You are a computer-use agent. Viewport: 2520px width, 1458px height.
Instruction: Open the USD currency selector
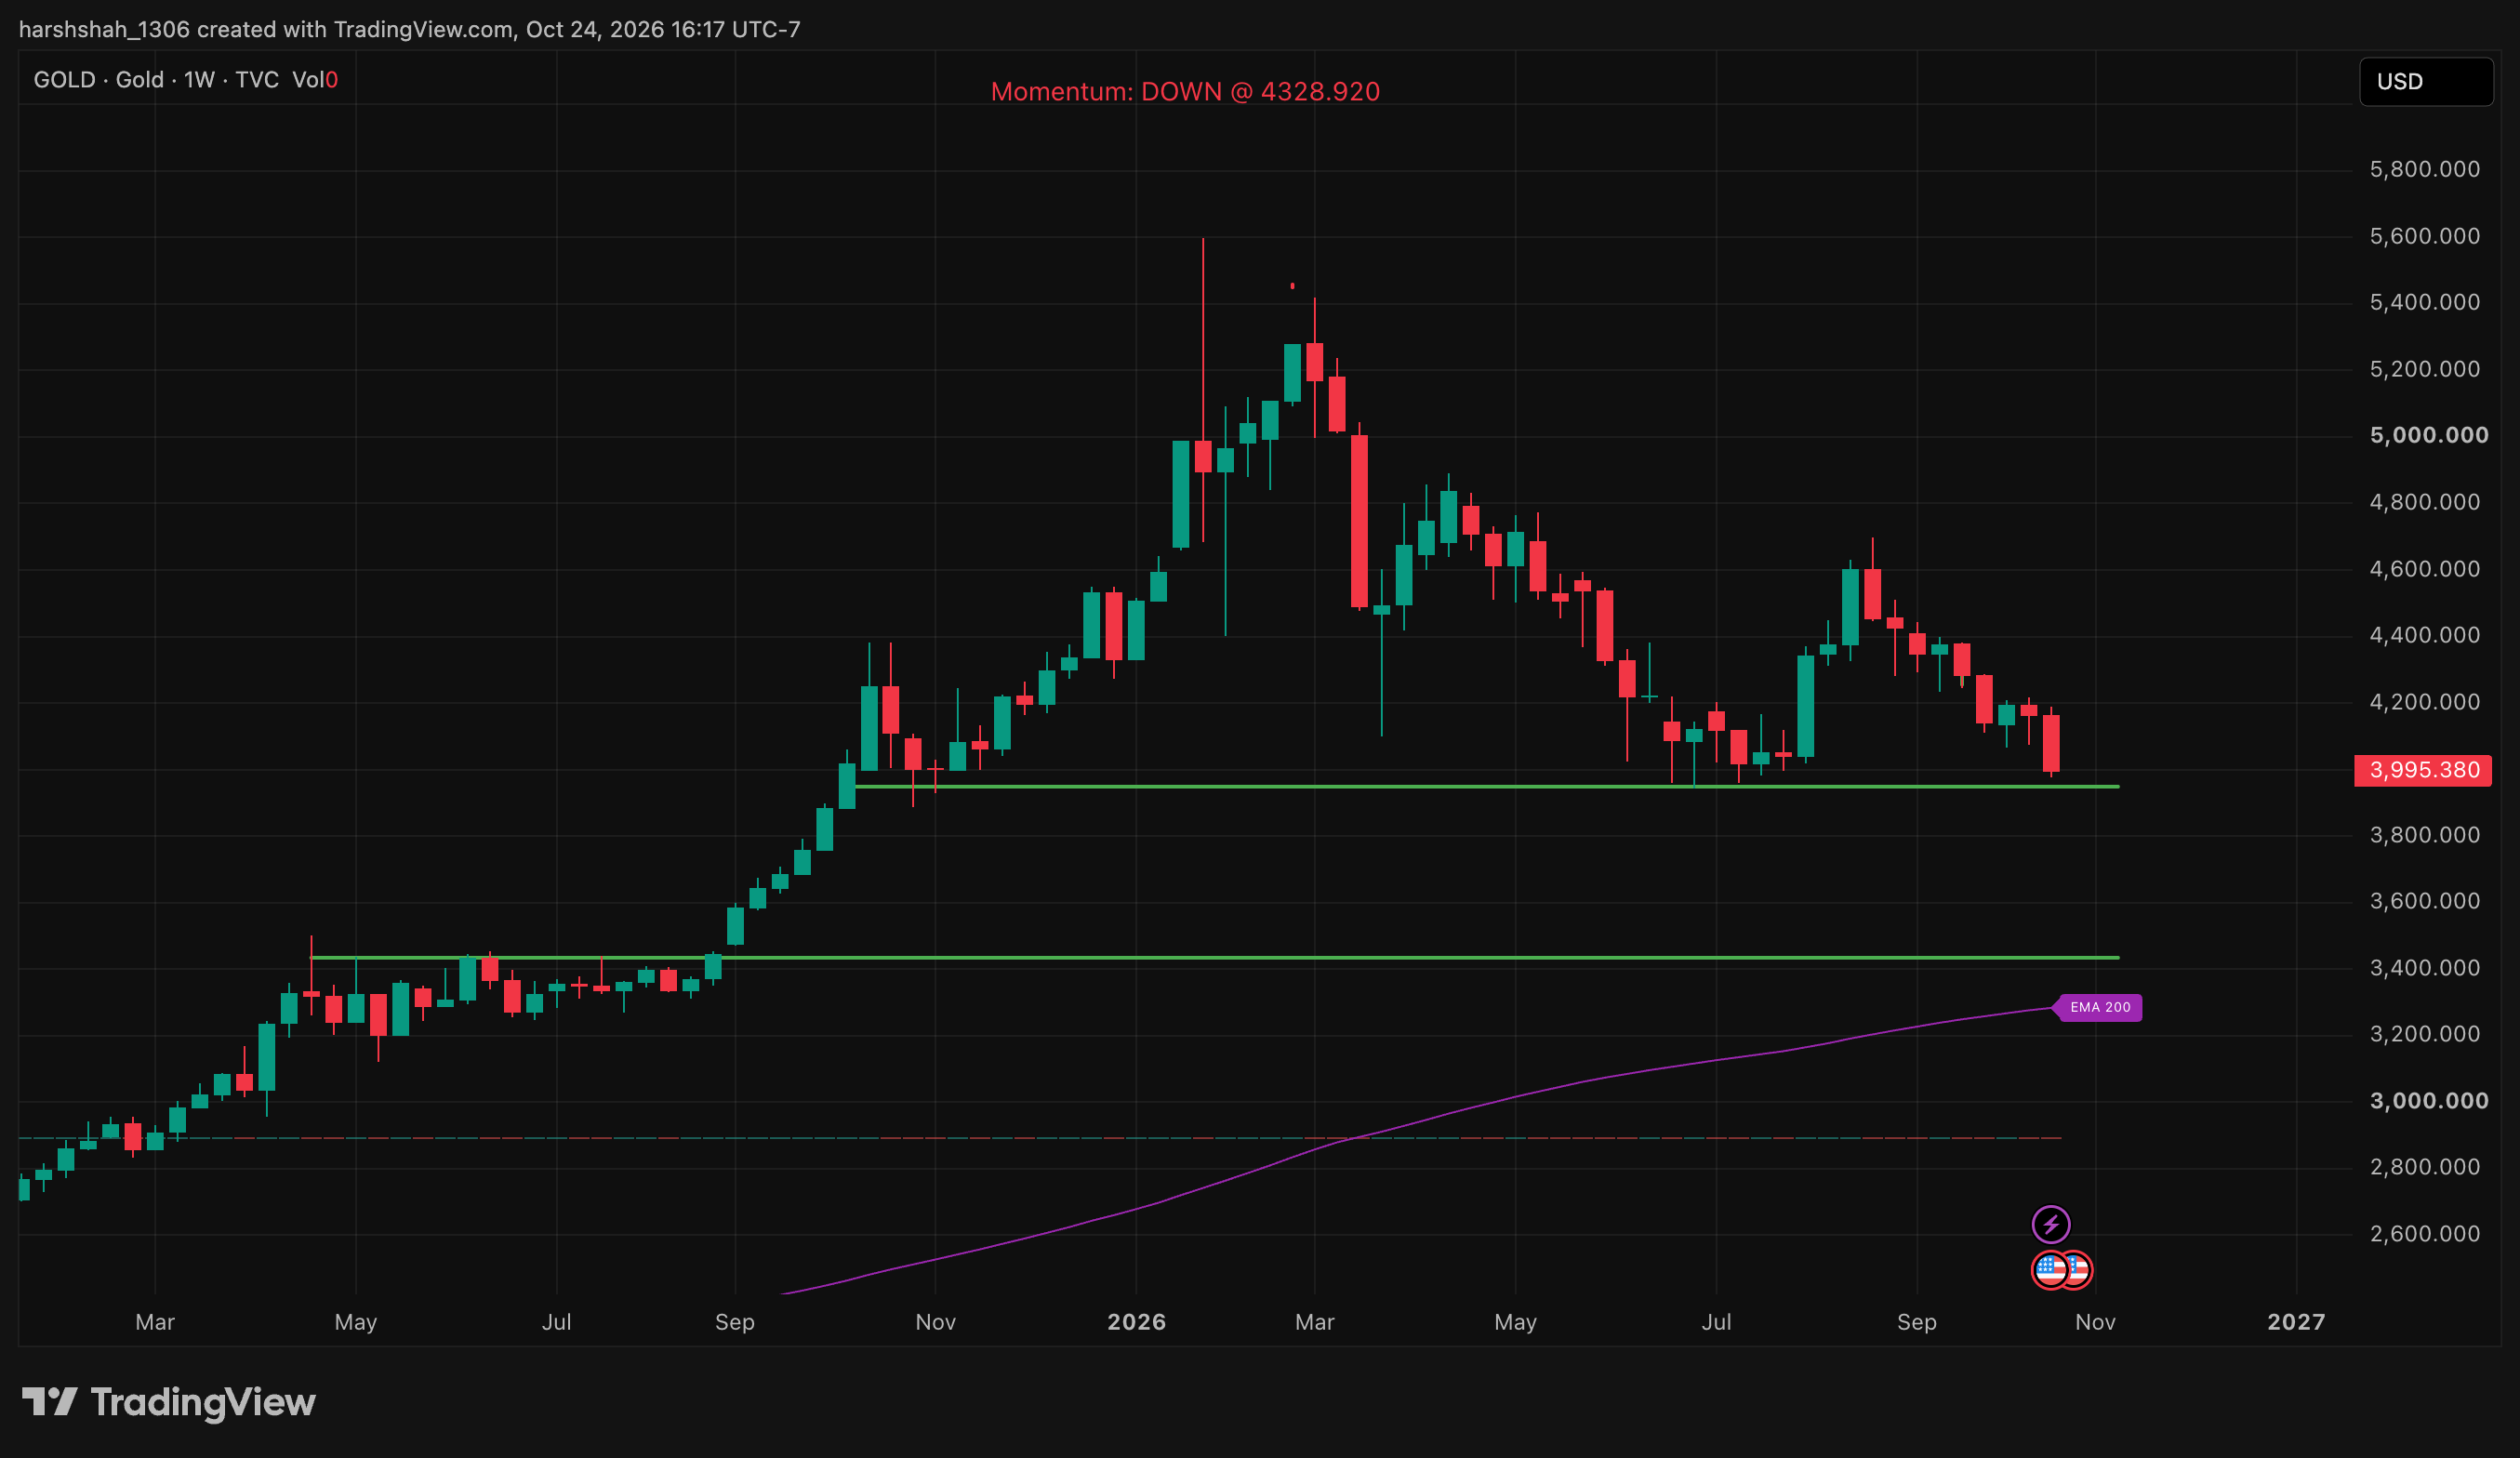click(2425, 81)
